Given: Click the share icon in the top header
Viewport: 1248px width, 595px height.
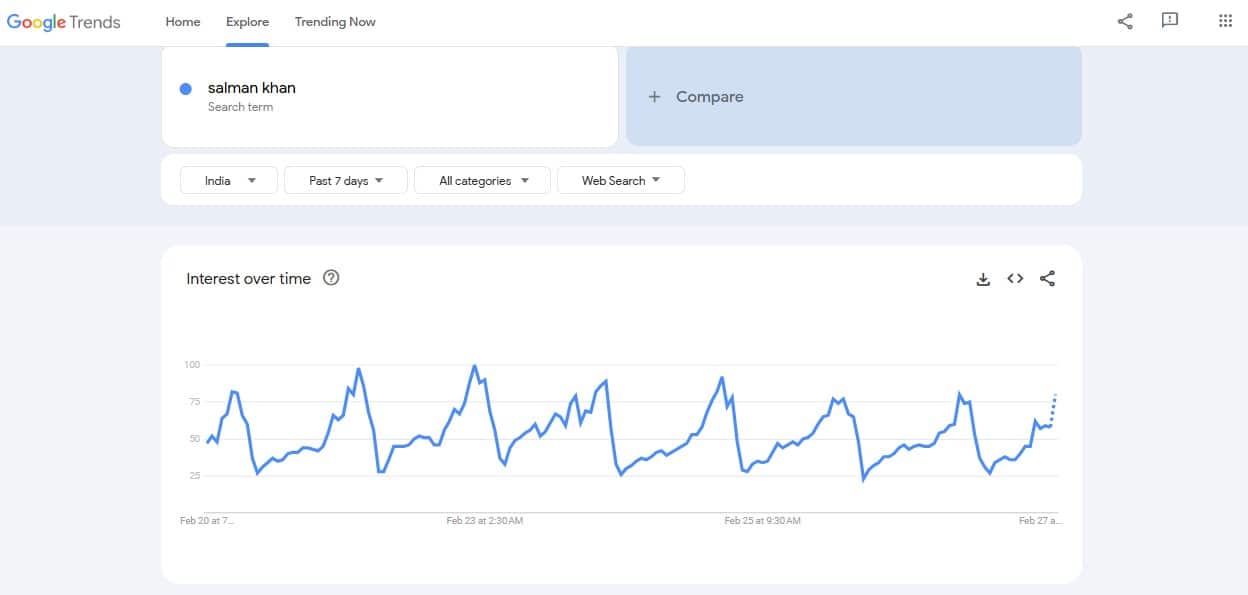Looking at the screenshot, I should pyautogui.click(x=1125, y=21).
